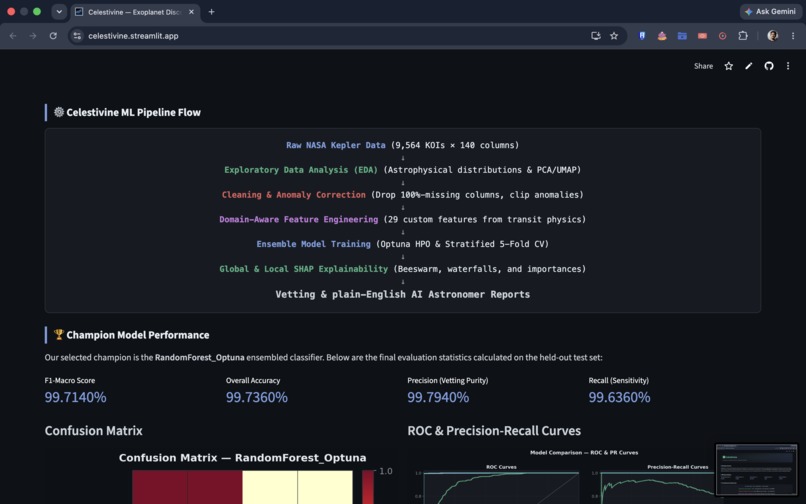Click the picture-in-picture preview thumbnail
The height and width of the screenshot is (504, 806).
pos(756,470)
